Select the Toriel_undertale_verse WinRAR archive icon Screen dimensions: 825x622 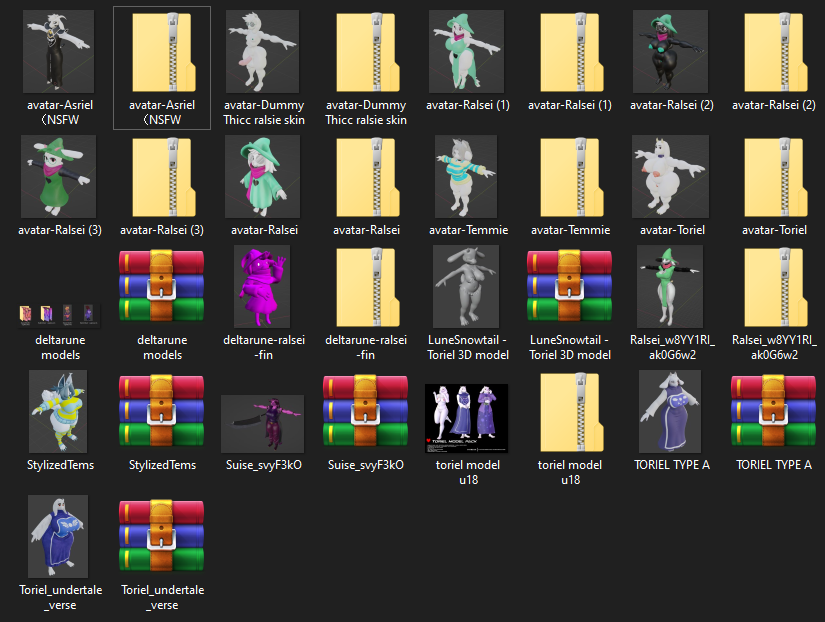162,536
